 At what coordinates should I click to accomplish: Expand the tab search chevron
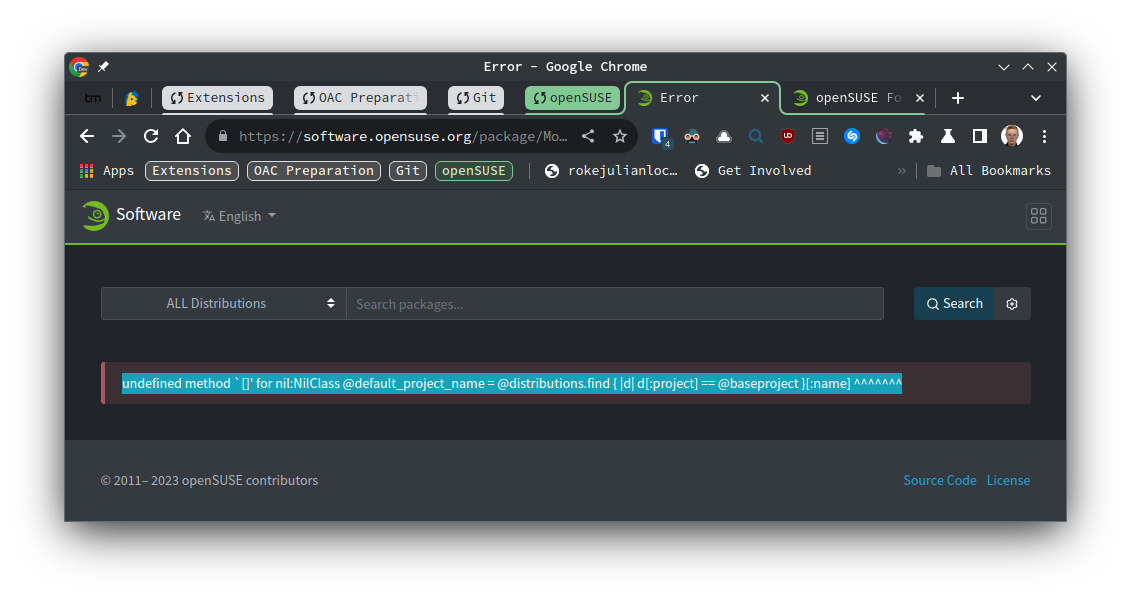tap(1036, 98)
